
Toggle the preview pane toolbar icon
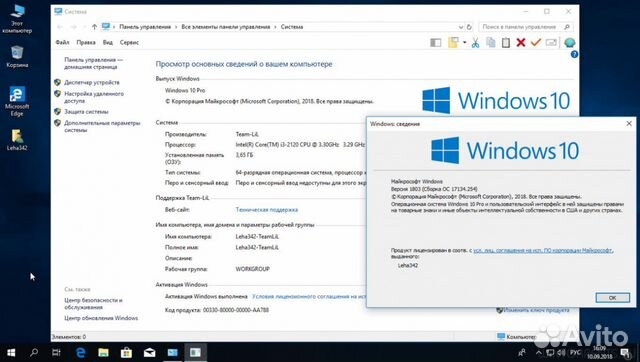click(x=436, y=42)
